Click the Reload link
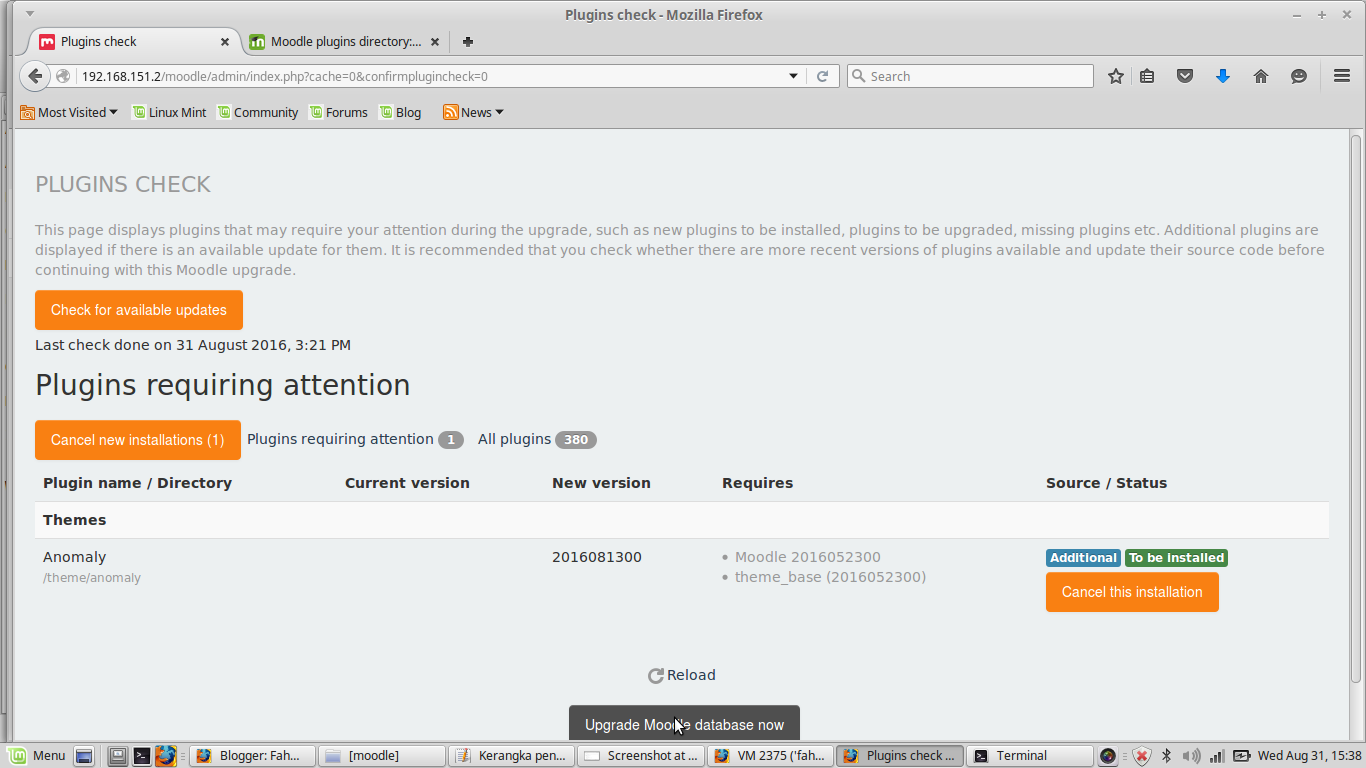The image size is (1366, 768). click(x=691, y=675)
